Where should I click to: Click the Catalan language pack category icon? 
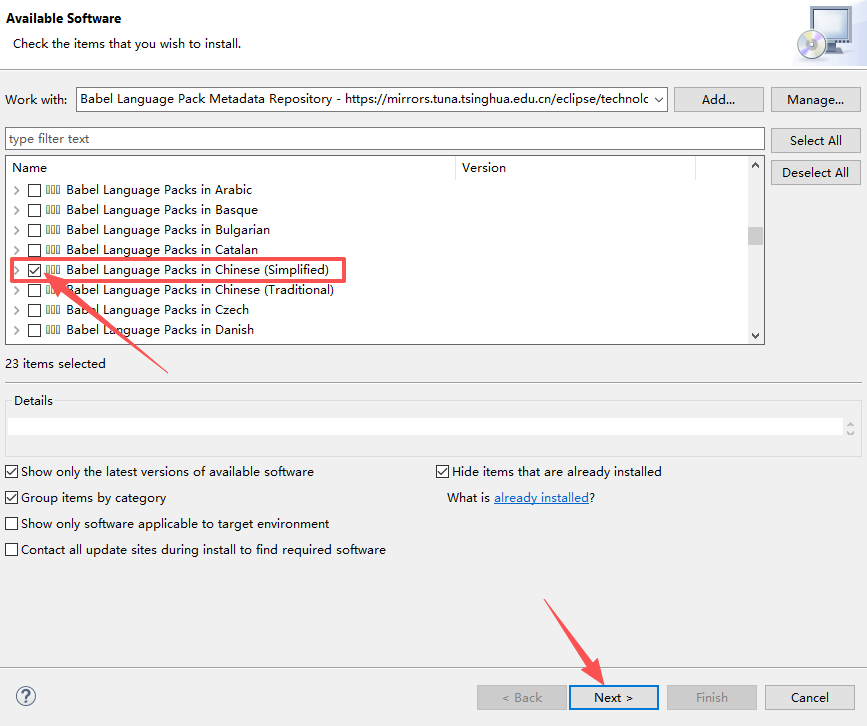[x=53, y=249]
